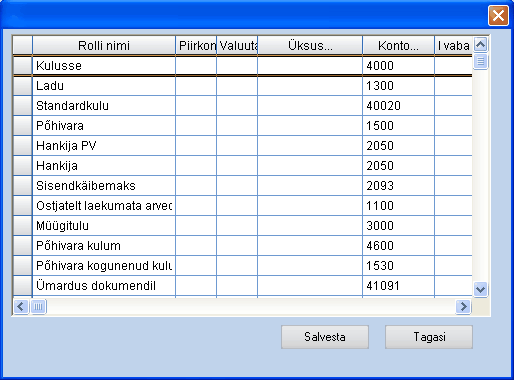
Task: Select the Sisendkäibemaks row name cell
Action: [x=104, y=186]
